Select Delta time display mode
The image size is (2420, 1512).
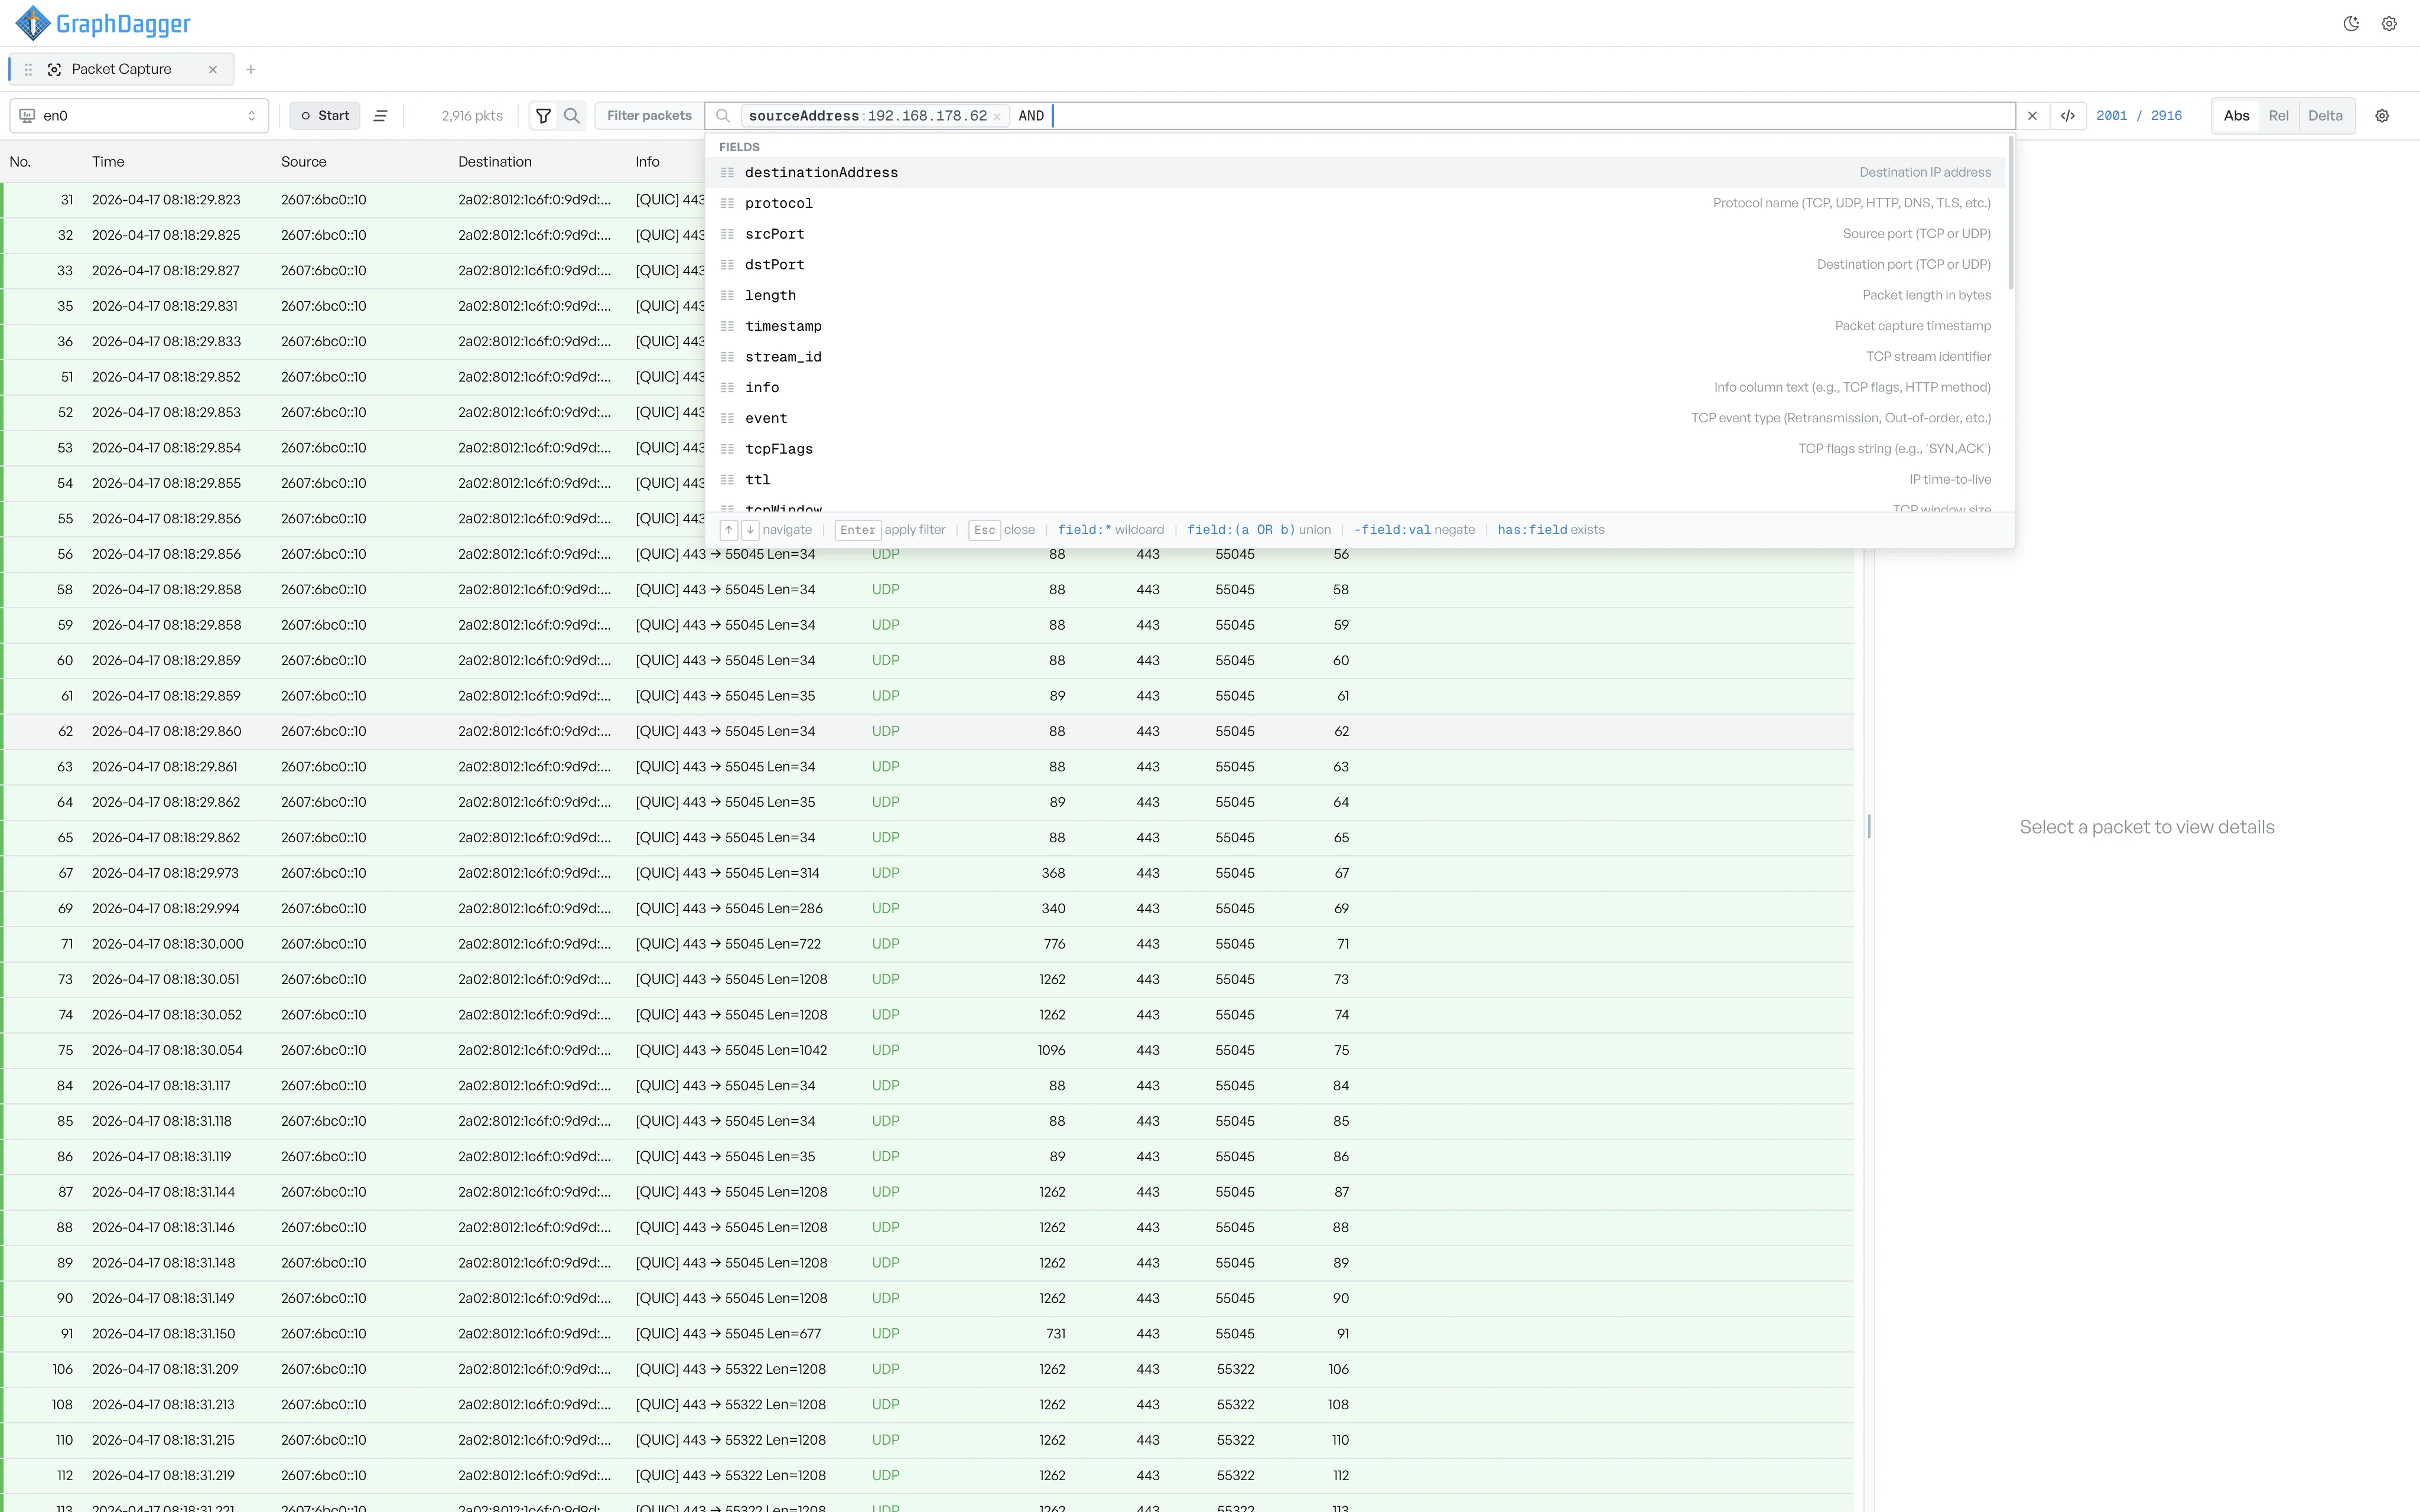2325,116
